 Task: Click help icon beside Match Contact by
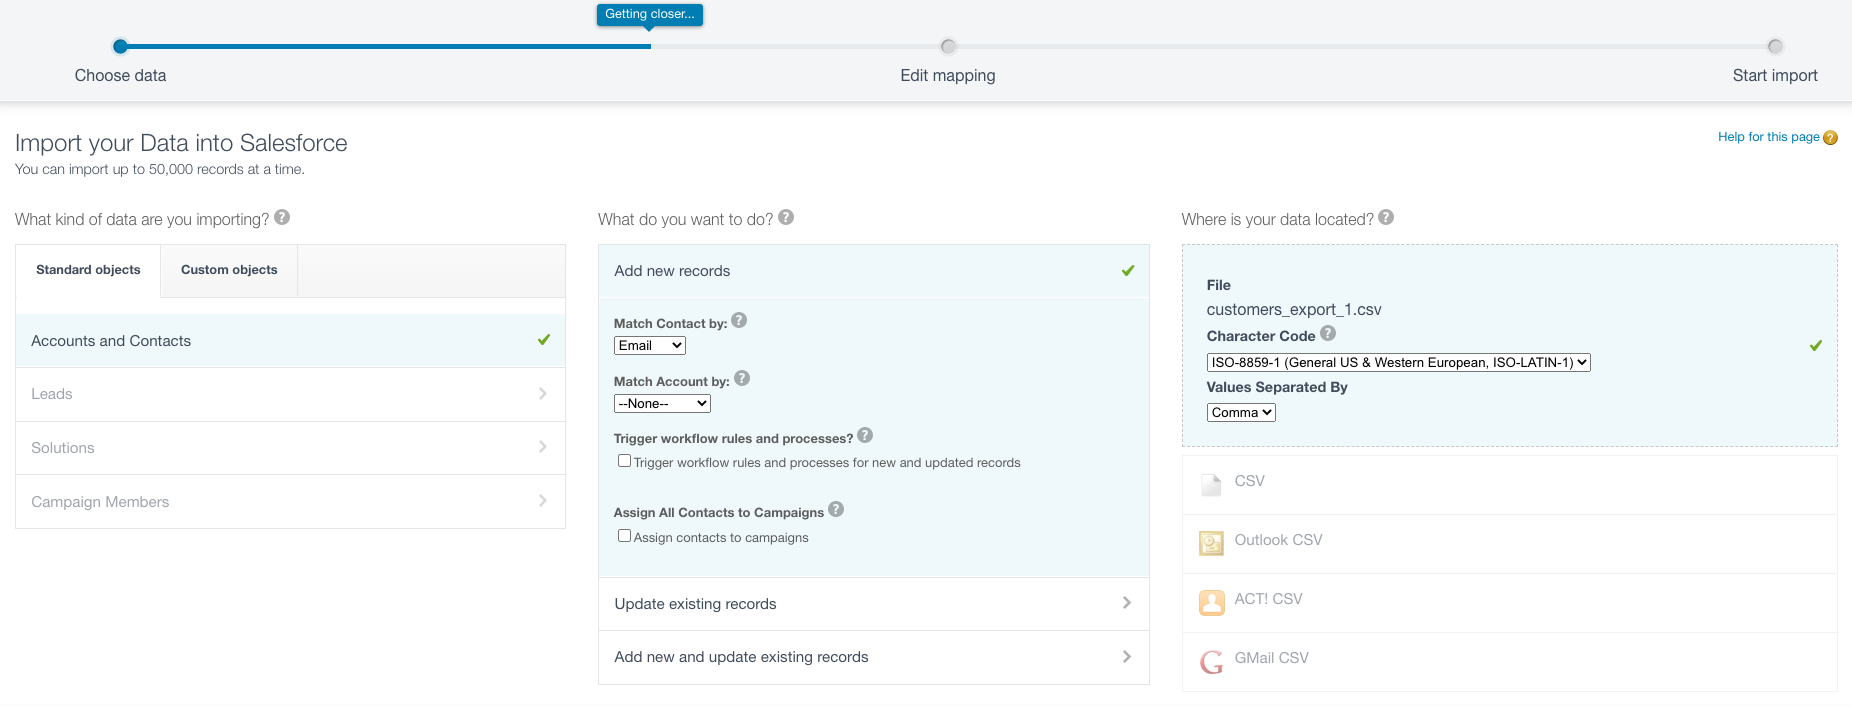click(739, 321)
